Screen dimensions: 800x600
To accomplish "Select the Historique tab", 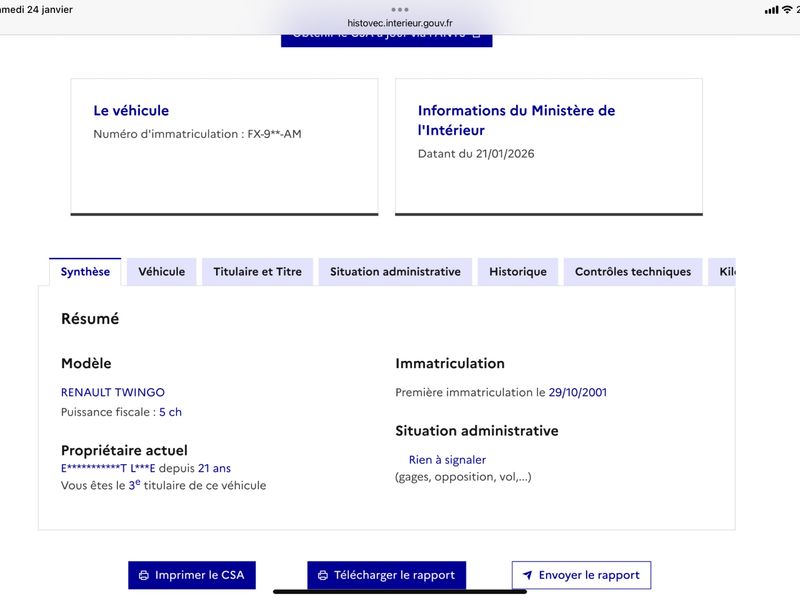I will coord(518,272).
